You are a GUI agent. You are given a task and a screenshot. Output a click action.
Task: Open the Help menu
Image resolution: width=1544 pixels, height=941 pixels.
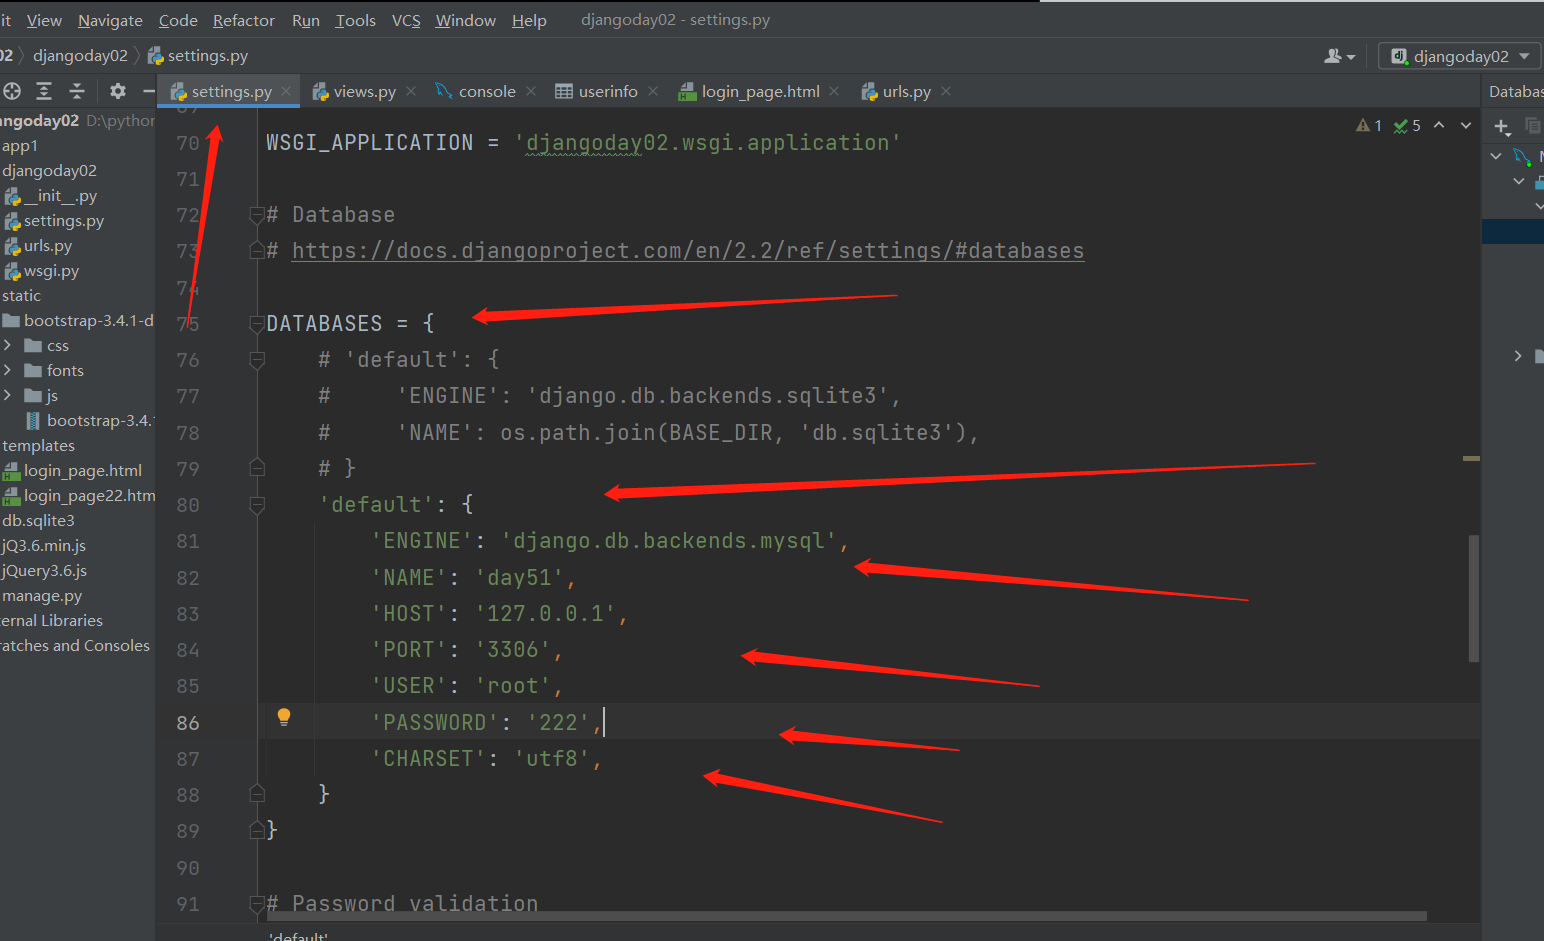click(x=529, y=20)
